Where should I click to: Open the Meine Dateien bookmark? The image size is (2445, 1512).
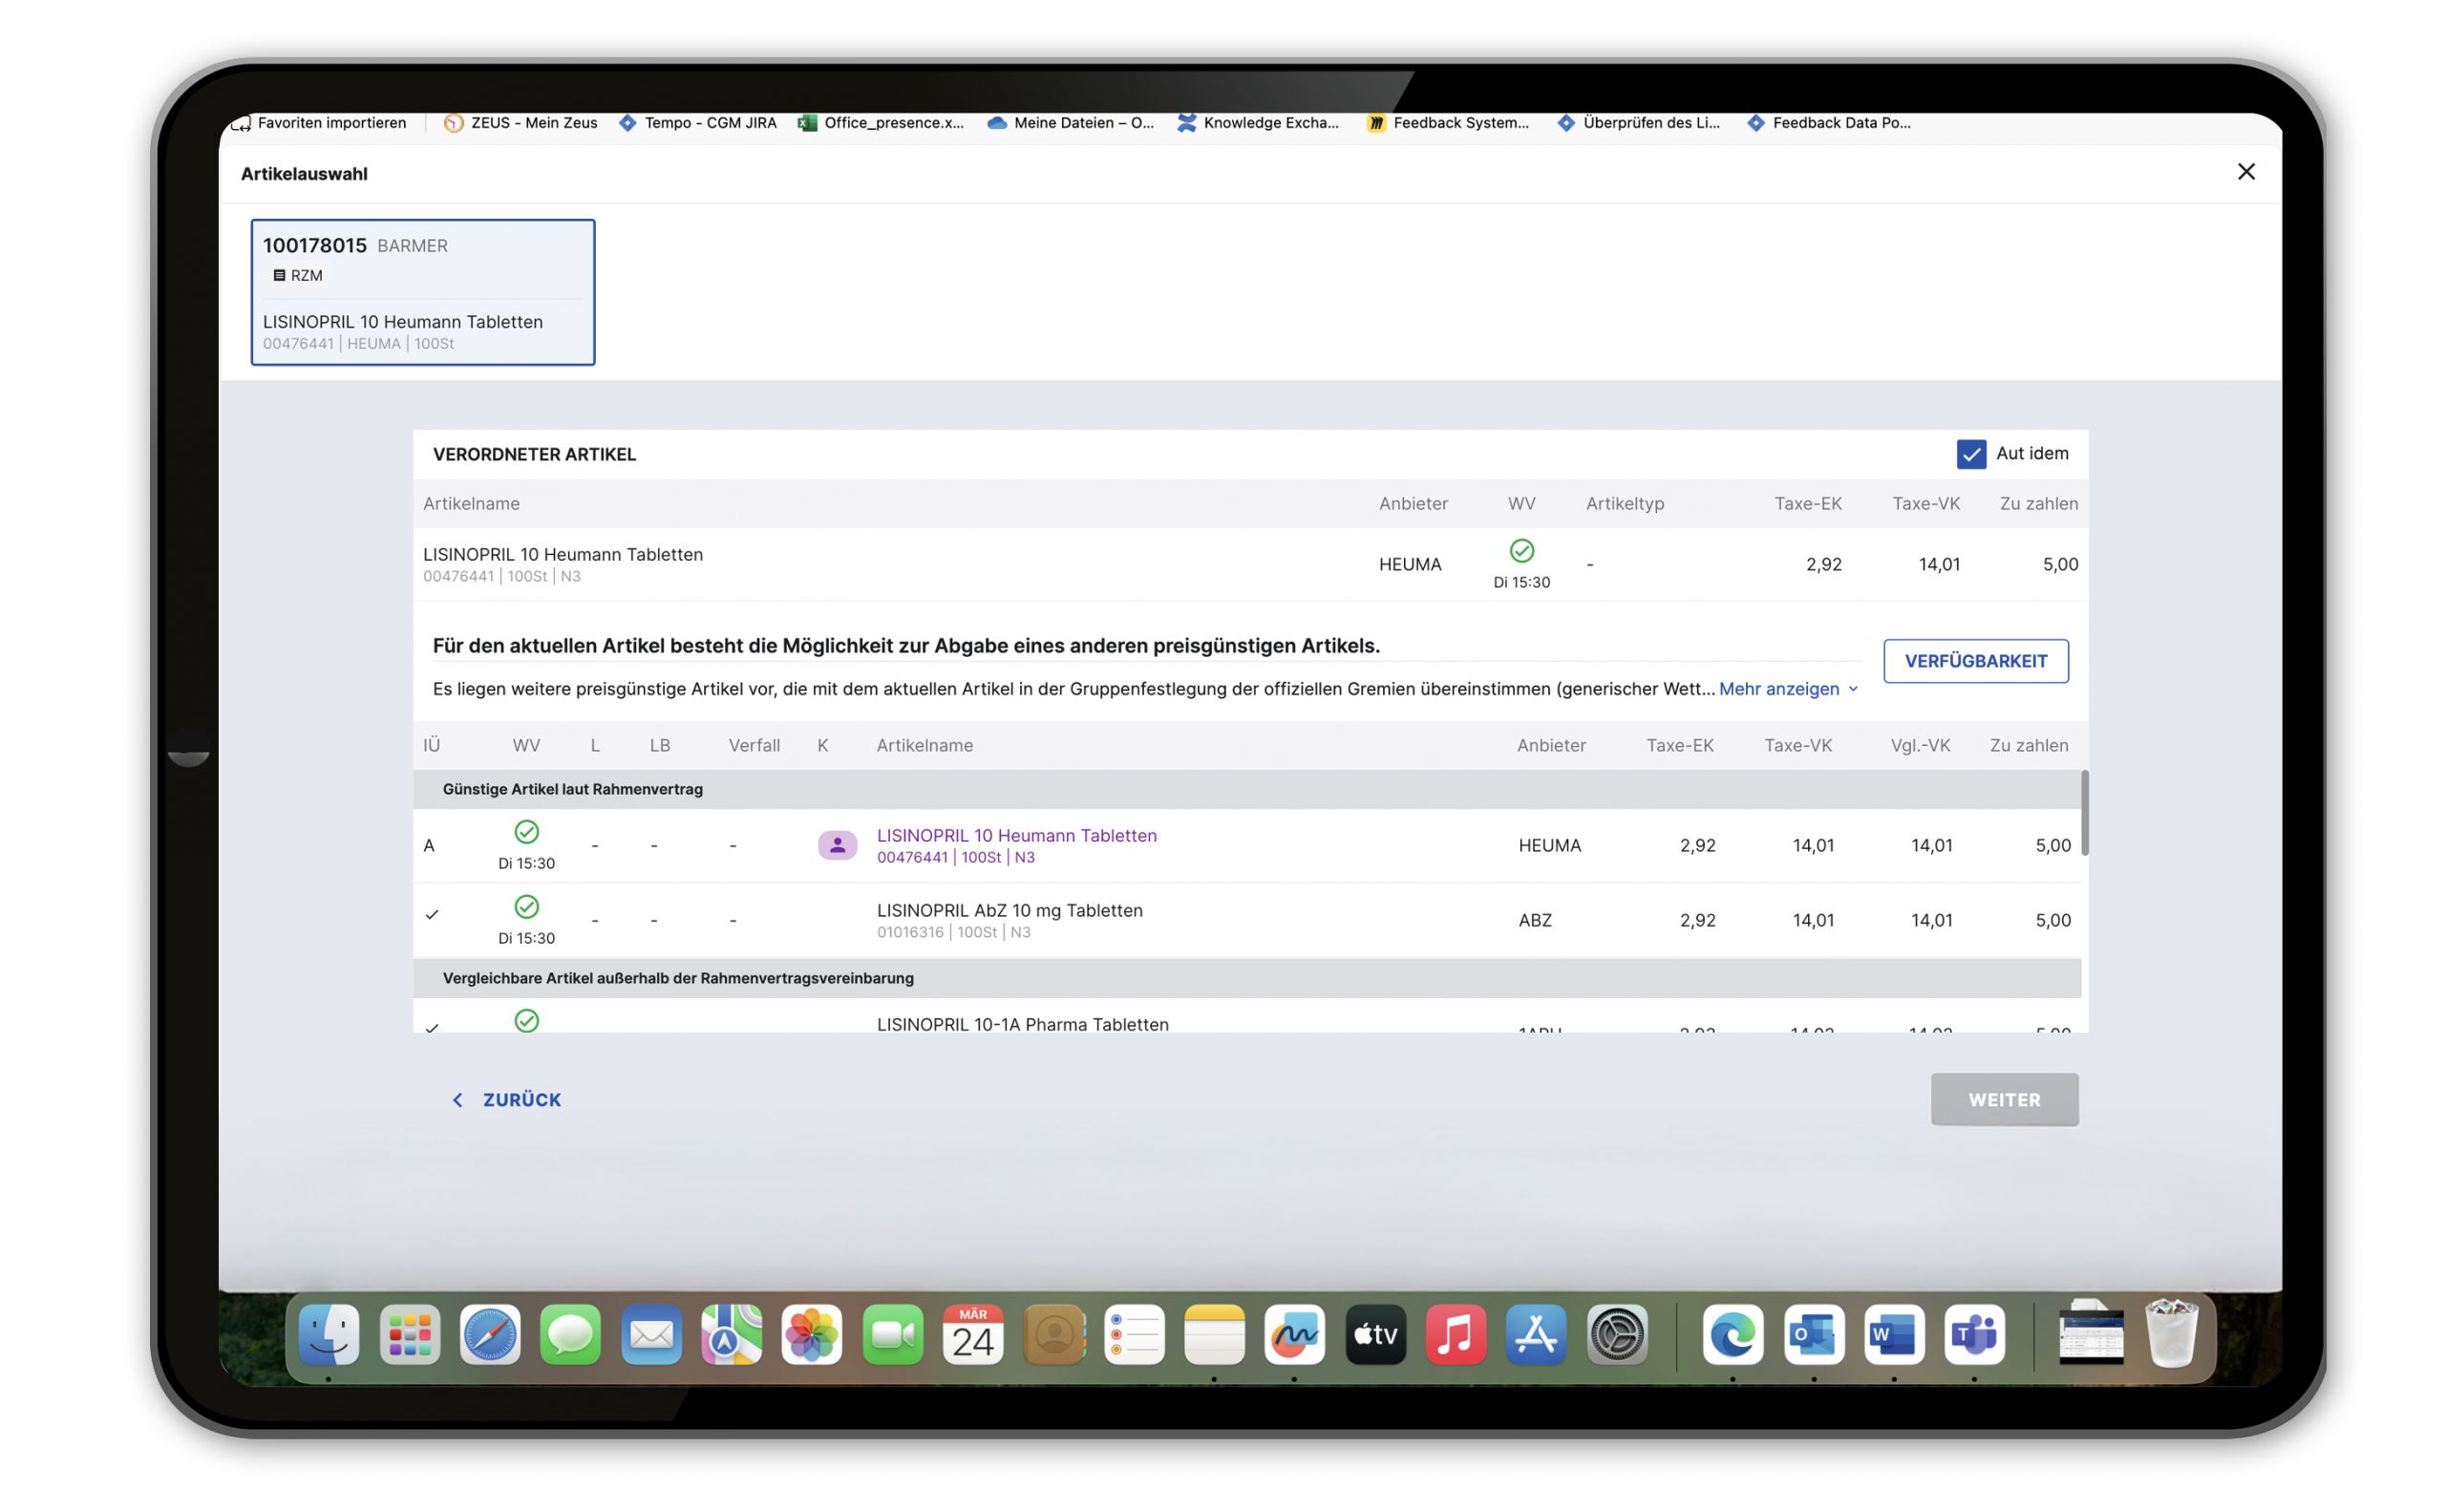[1070, 123]
